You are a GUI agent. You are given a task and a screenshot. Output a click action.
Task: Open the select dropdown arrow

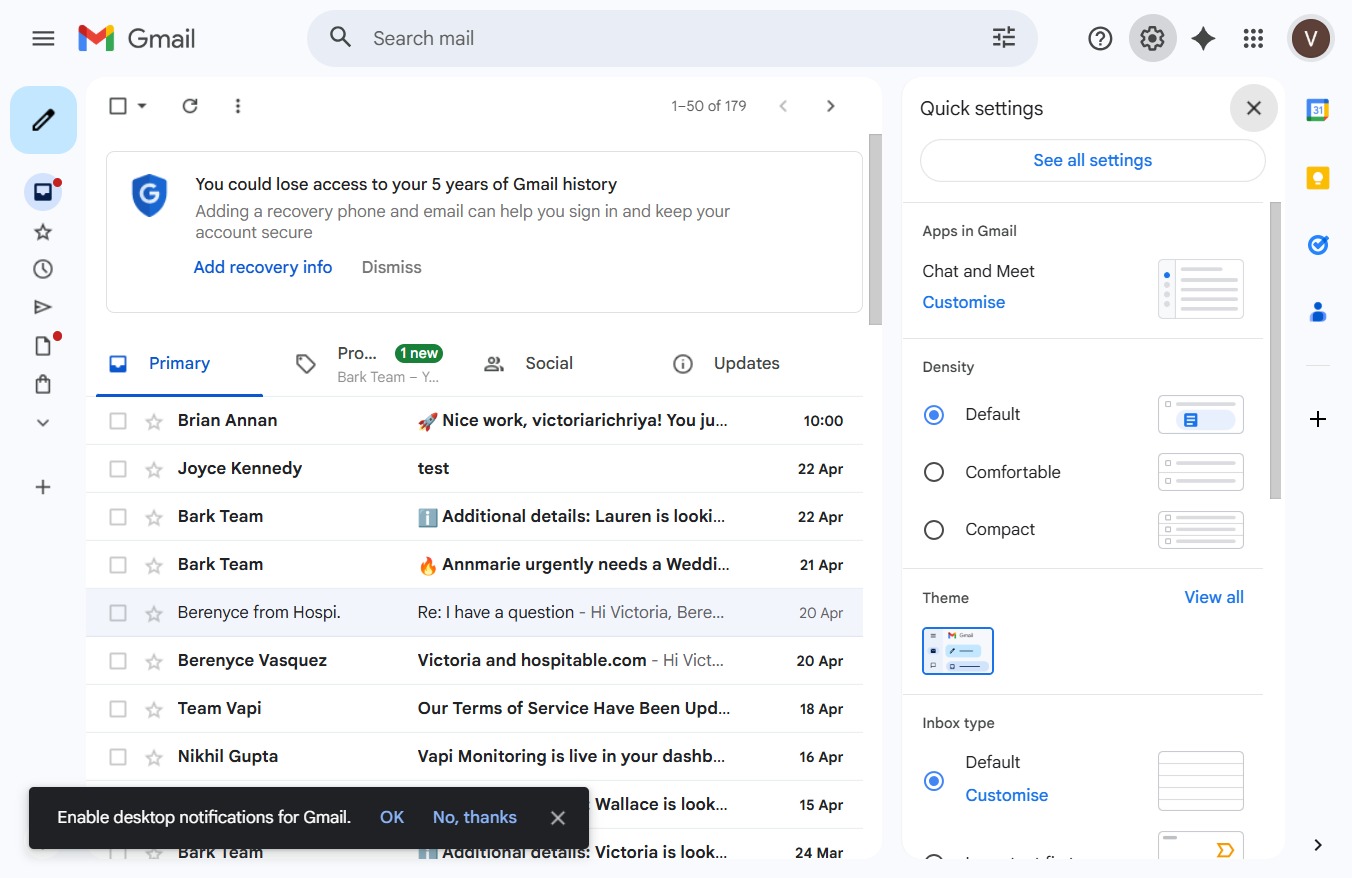point(142,106)
